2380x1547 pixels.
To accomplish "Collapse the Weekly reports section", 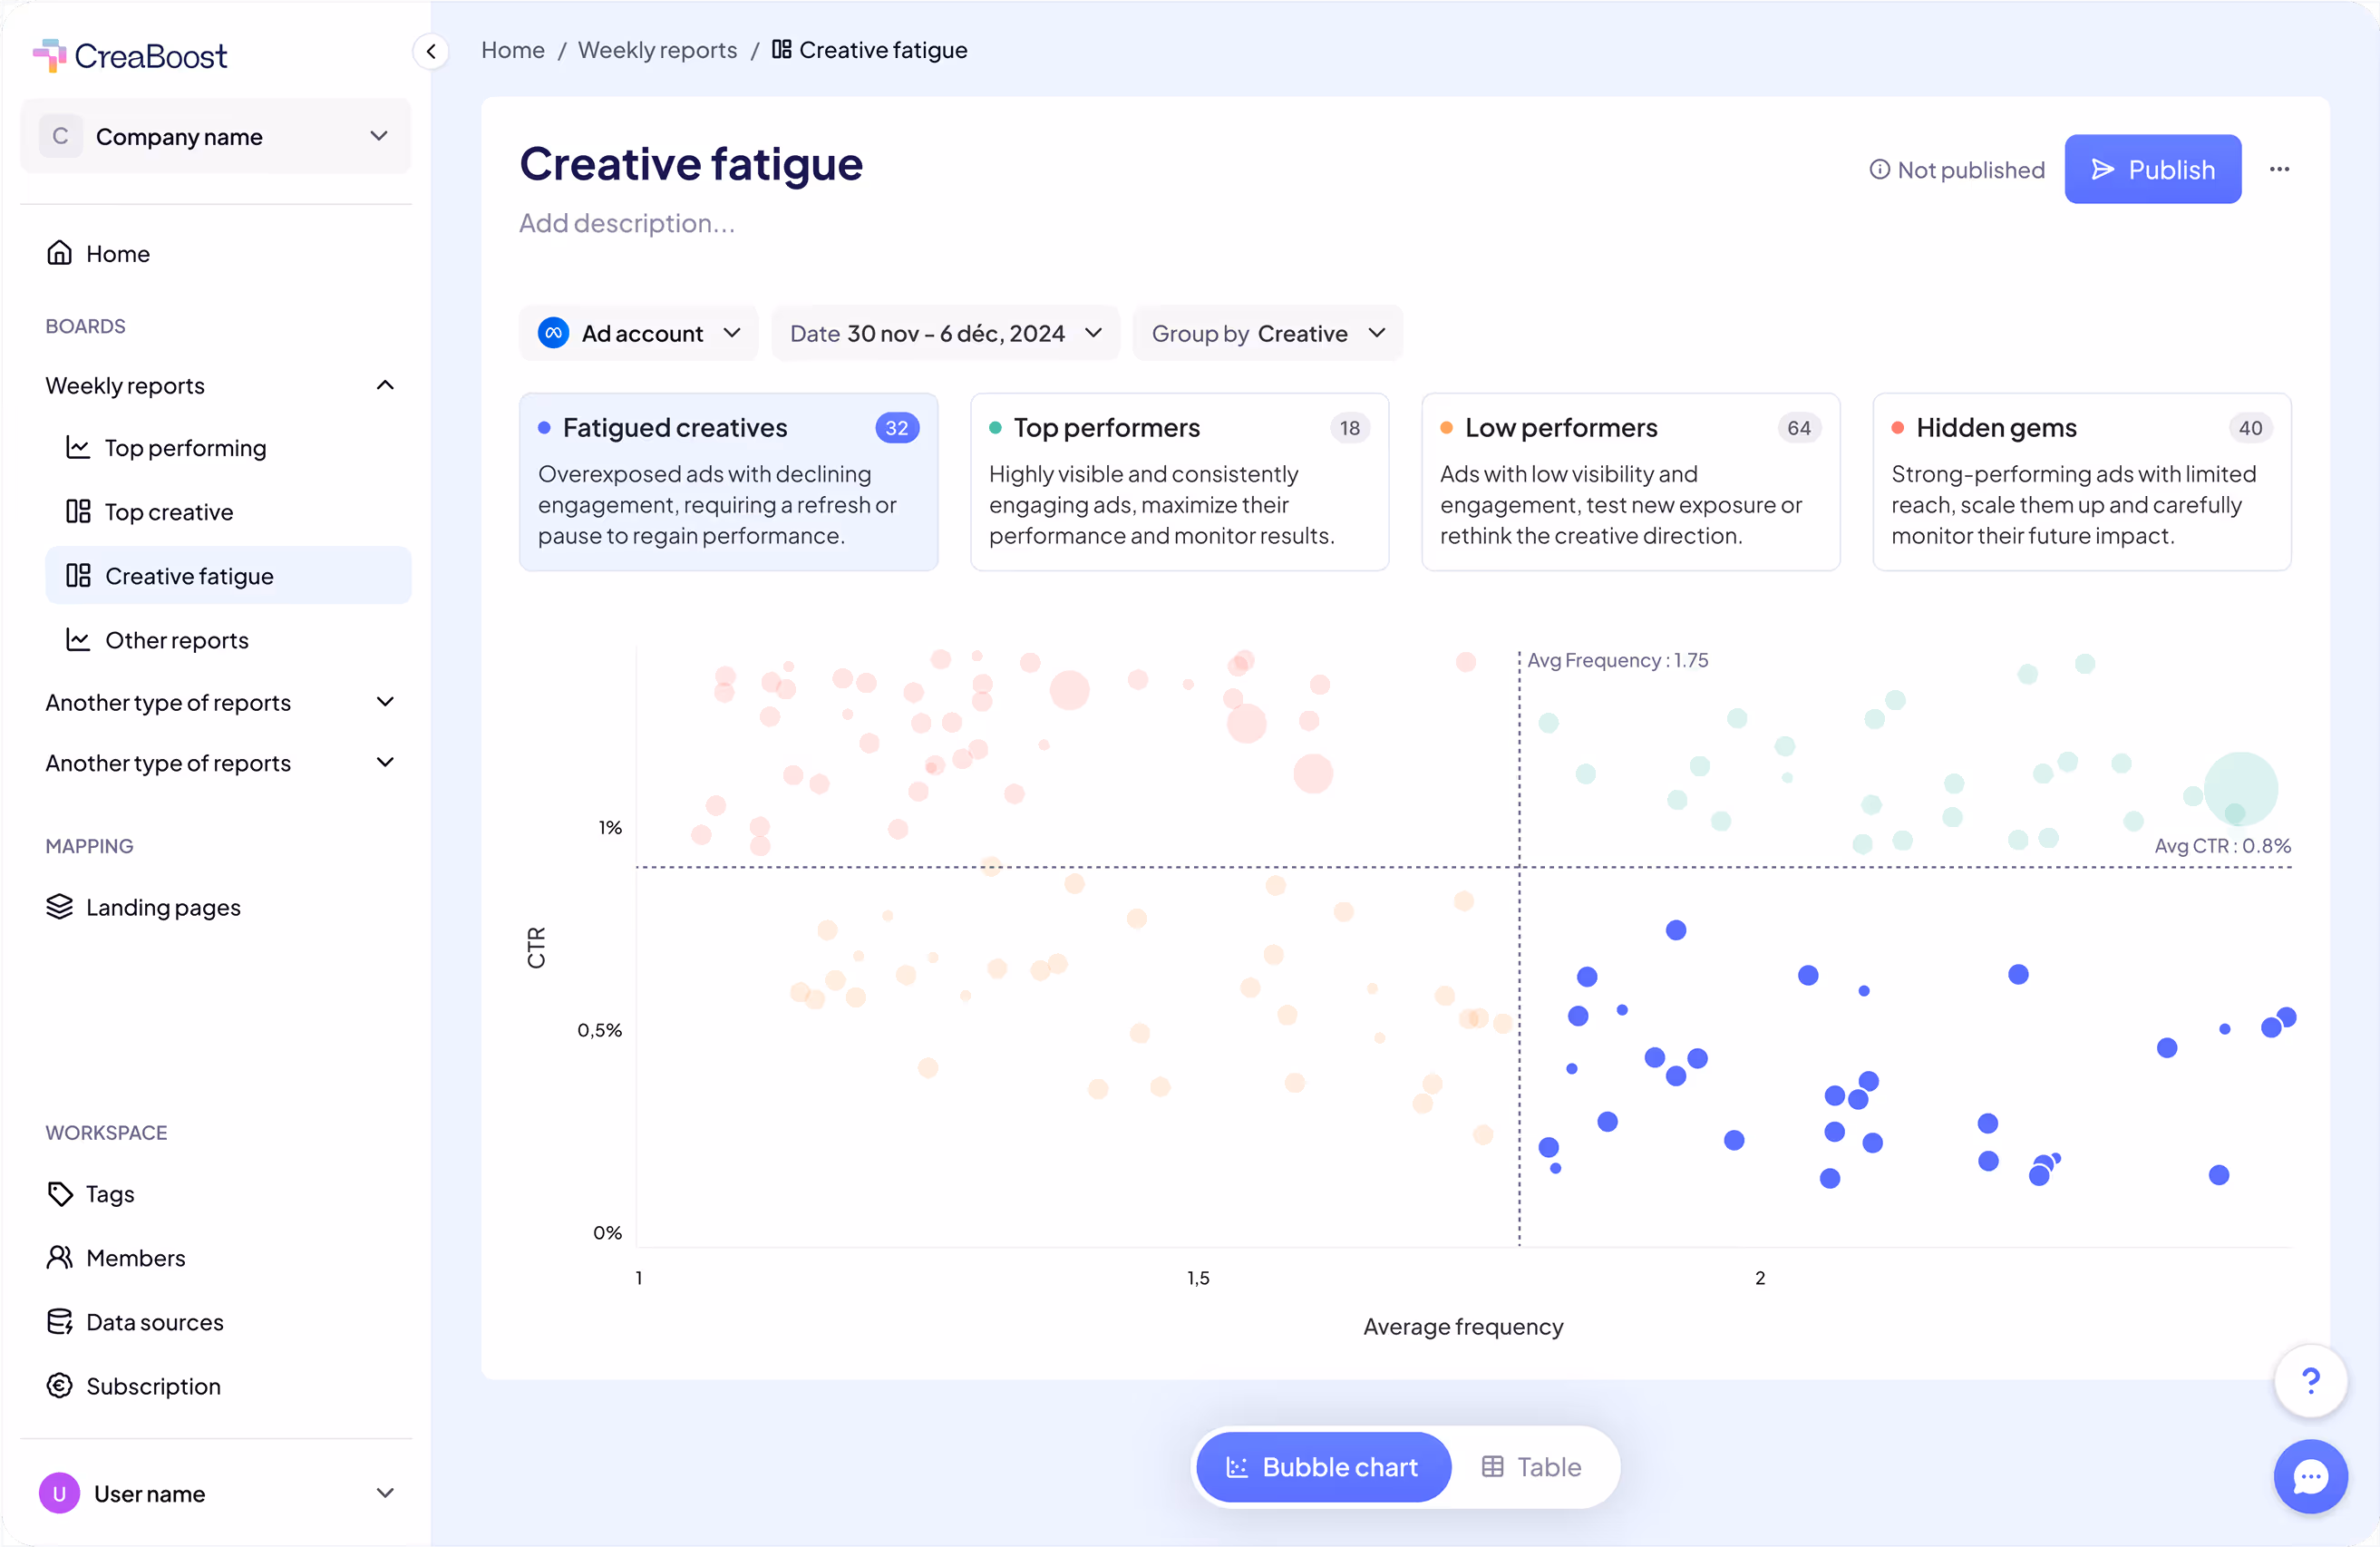I will click(385, 385).
